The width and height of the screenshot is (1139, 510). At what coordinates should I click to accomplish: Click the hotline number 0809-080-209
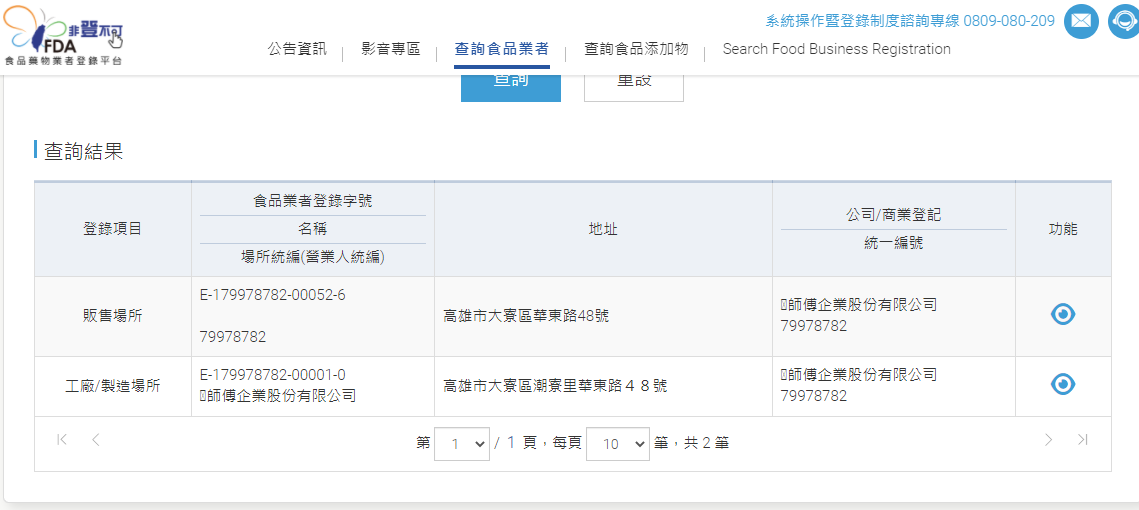1009,21
